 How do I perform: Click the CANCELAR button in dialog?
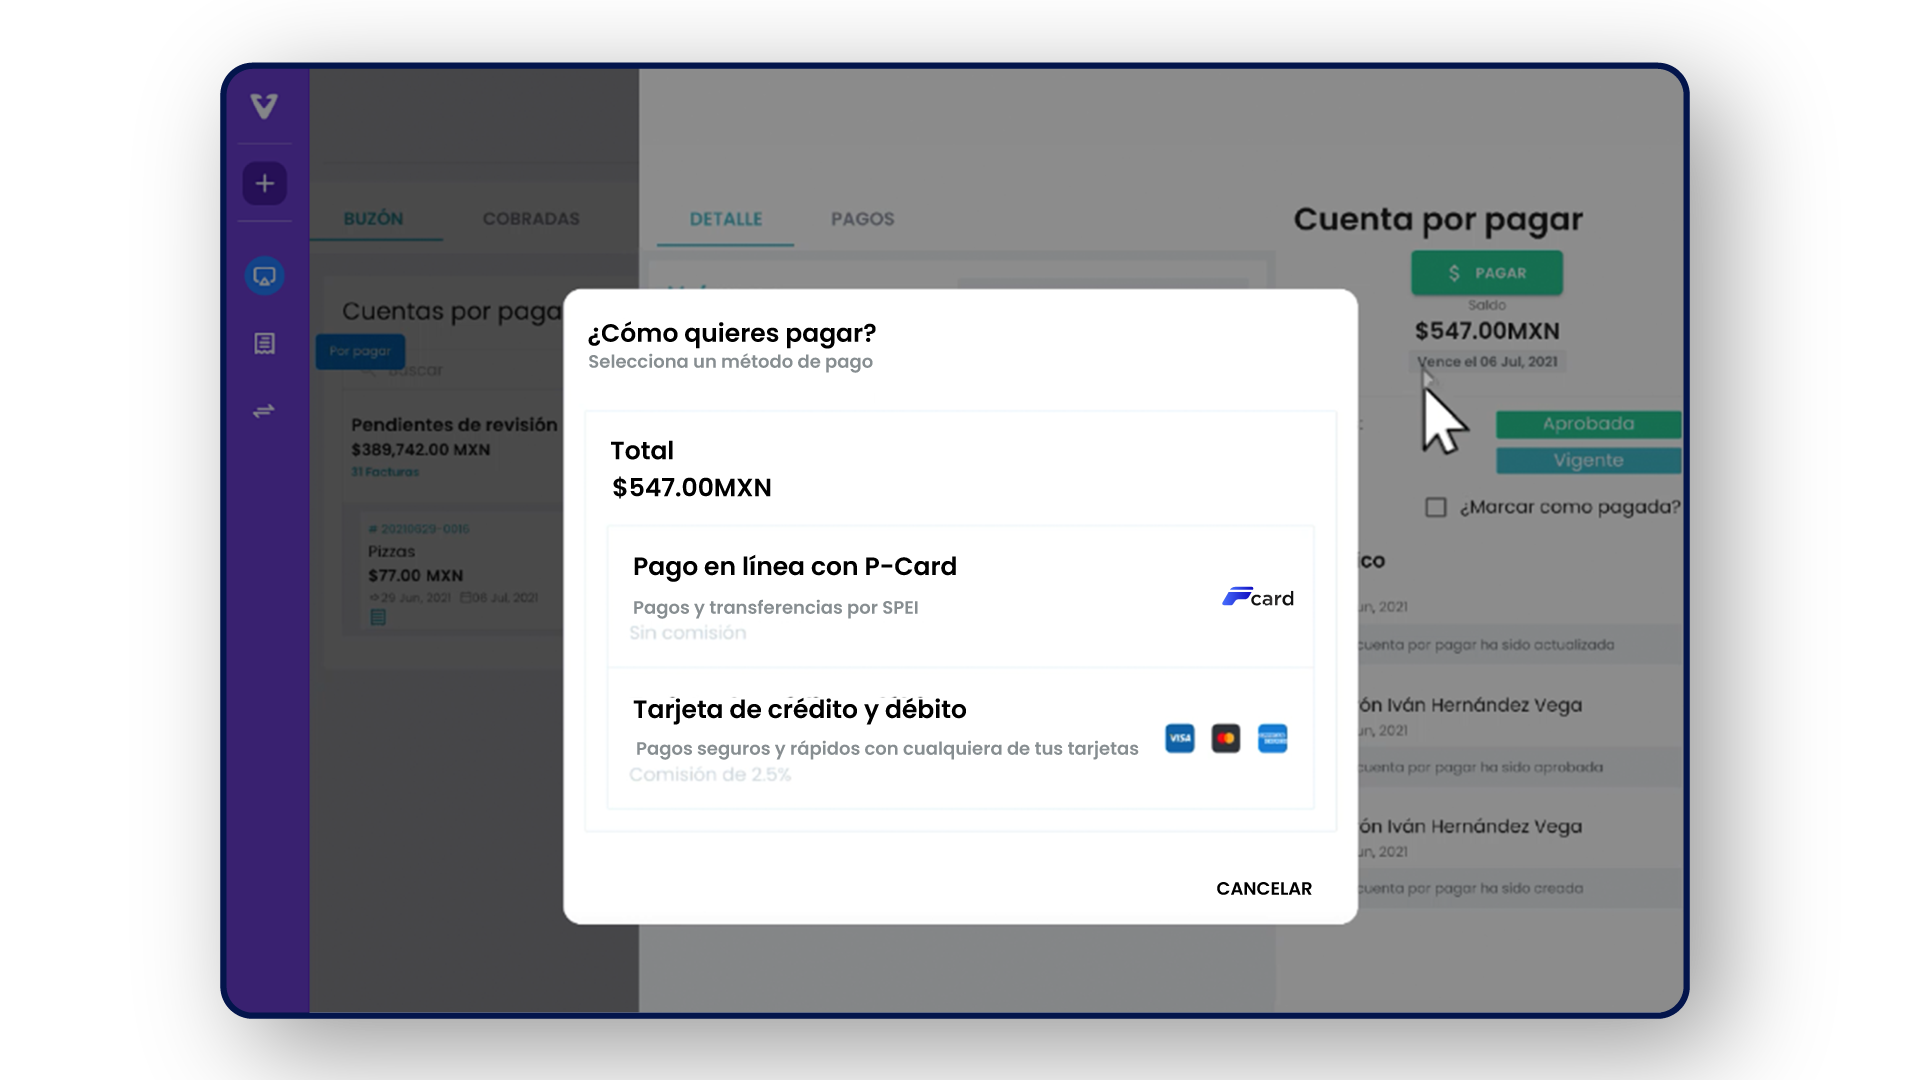click(x=1264, y=888)
